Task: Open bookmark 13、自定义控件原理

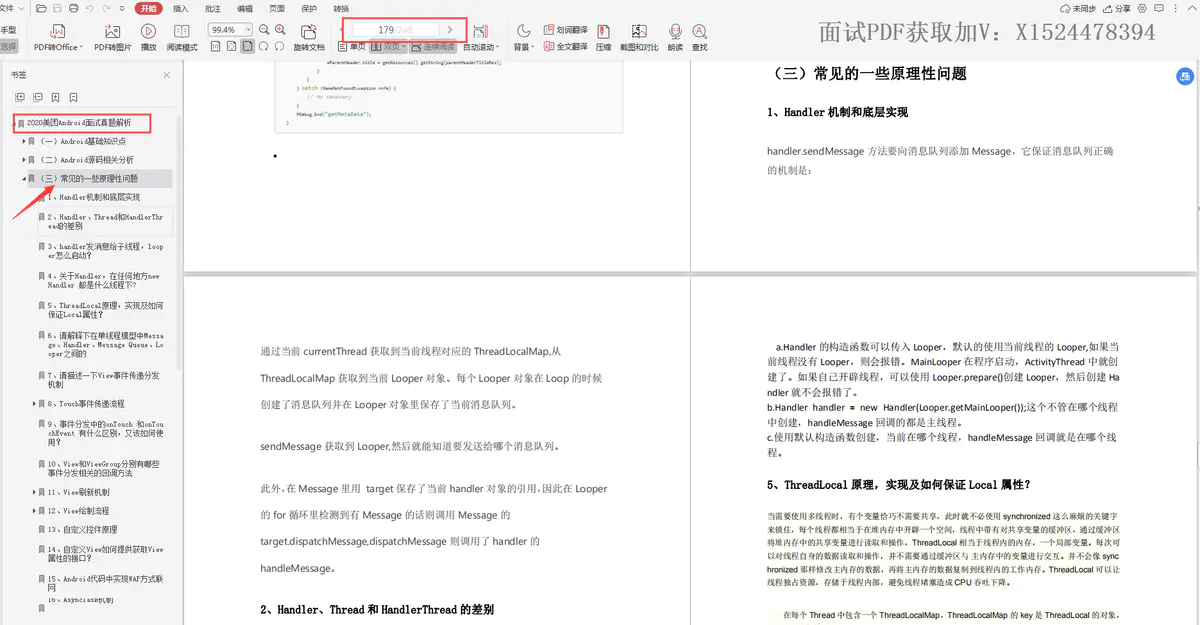Action: click(82, 530)
